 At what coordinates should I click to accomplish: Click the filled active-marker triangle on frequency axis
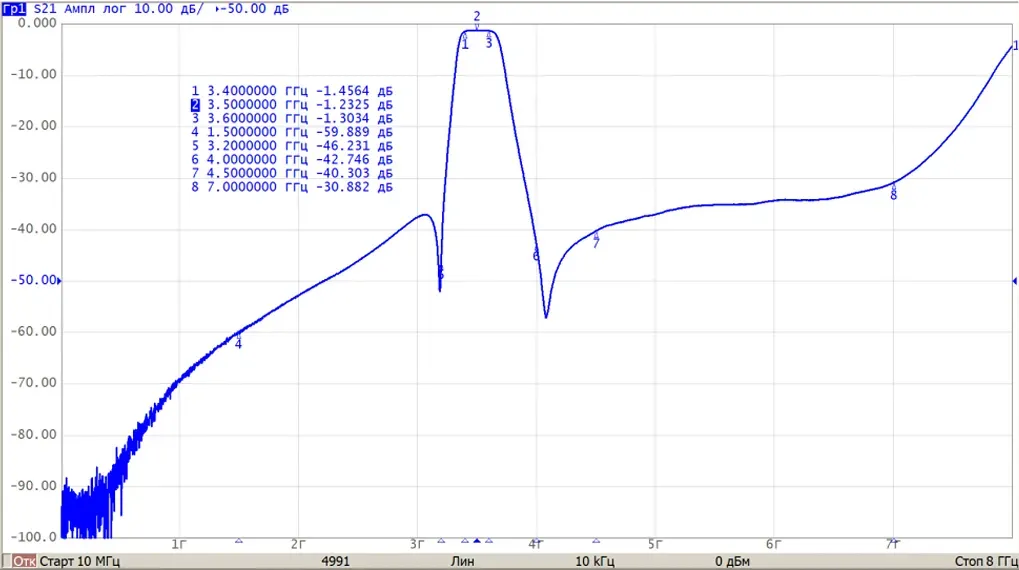477,541
